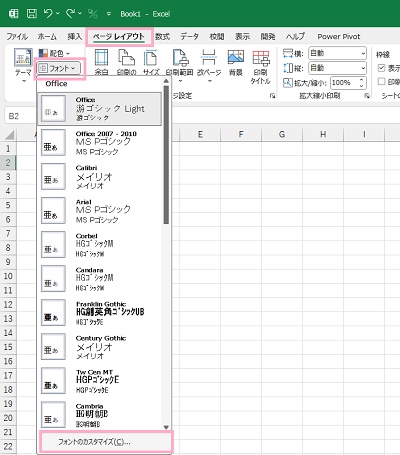Select column H header
400x455 pixels.
323,134
